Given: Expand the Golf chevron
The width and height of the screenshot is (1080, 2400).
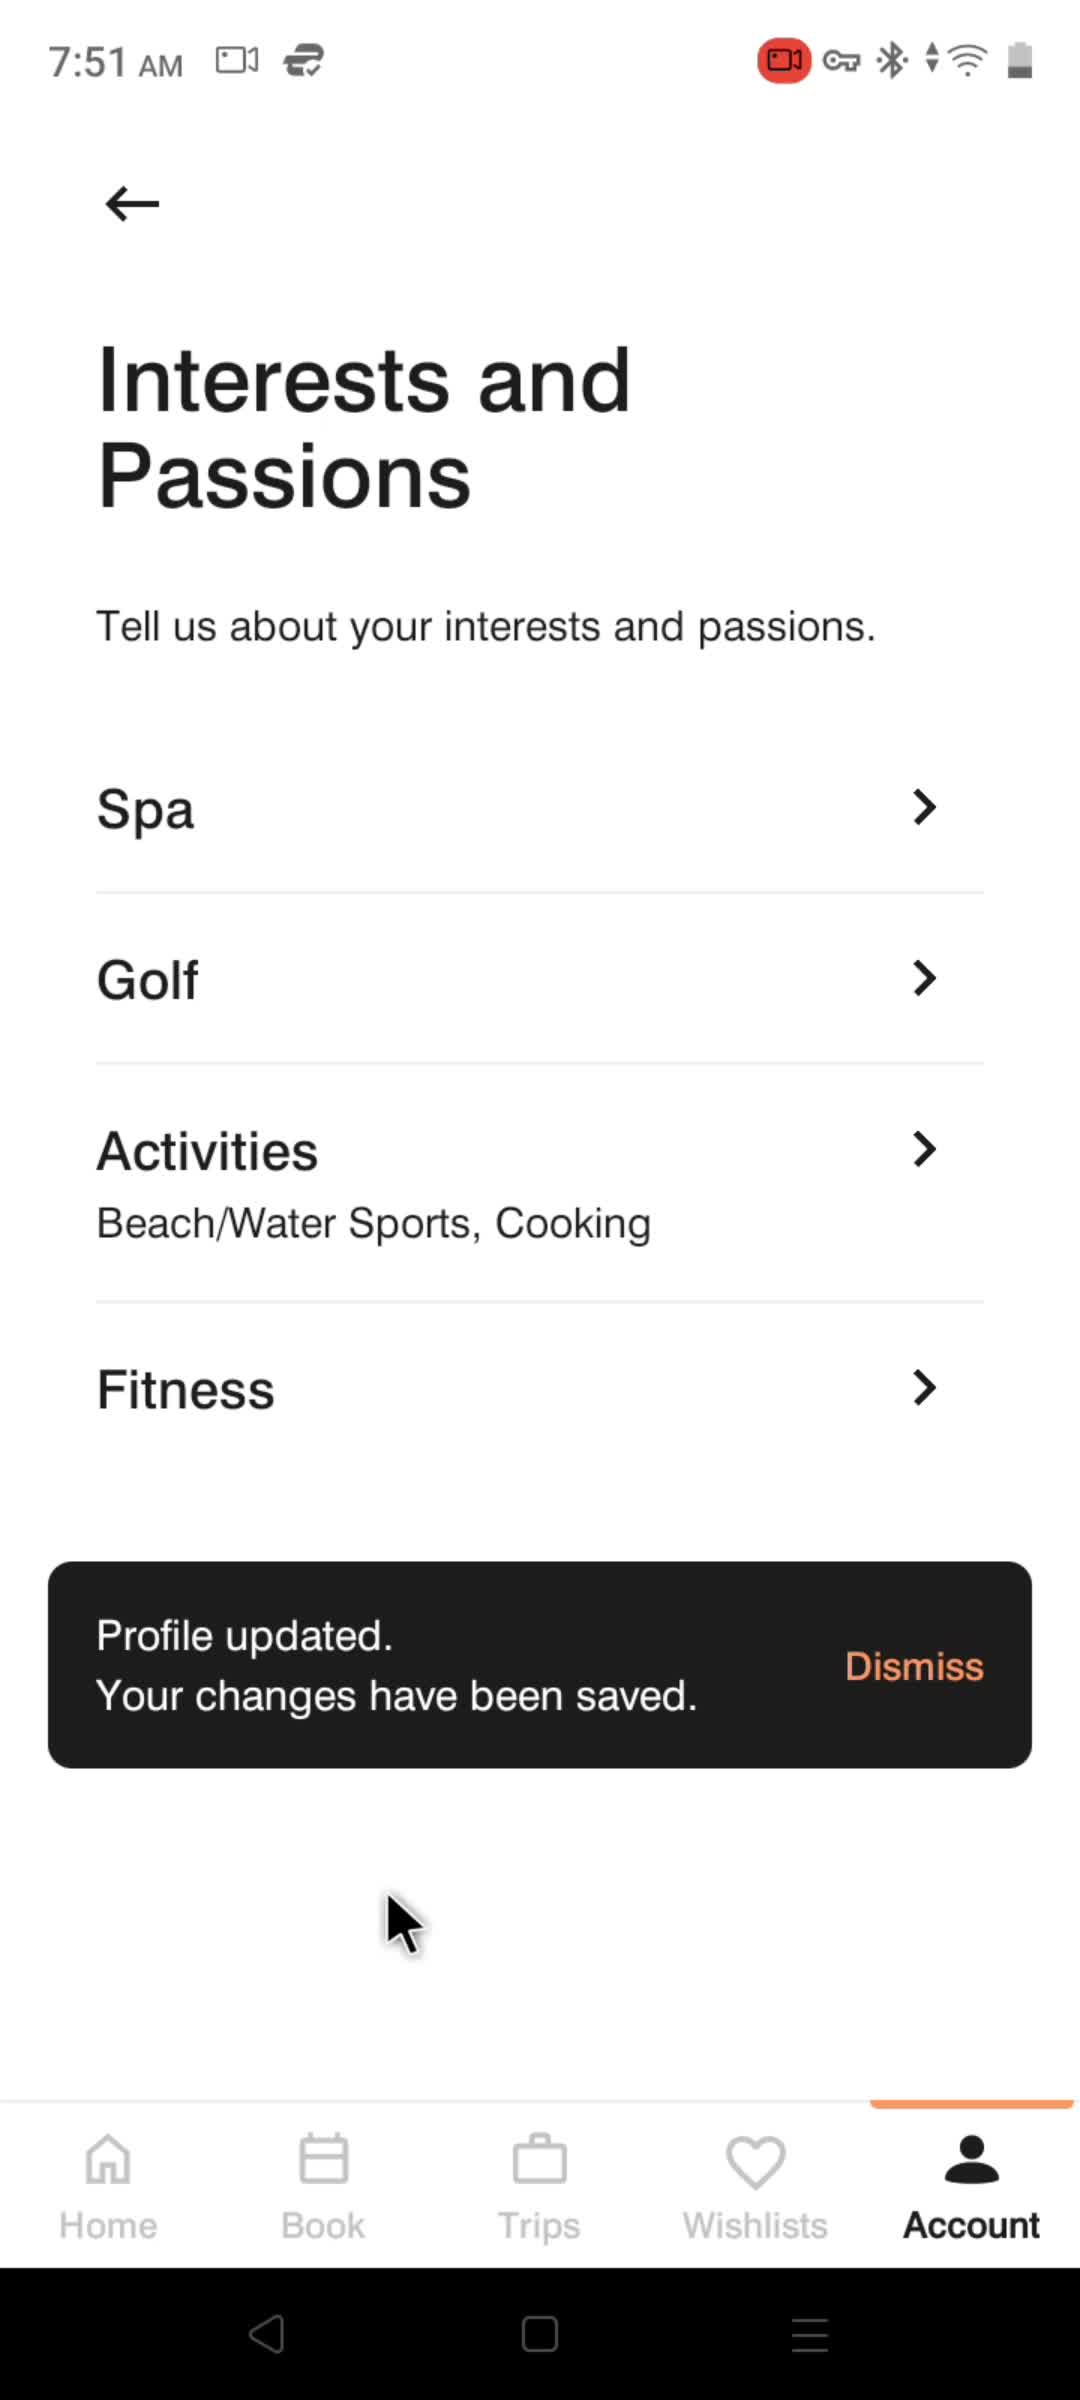Looking at the screenshot, I should [925, 978].
